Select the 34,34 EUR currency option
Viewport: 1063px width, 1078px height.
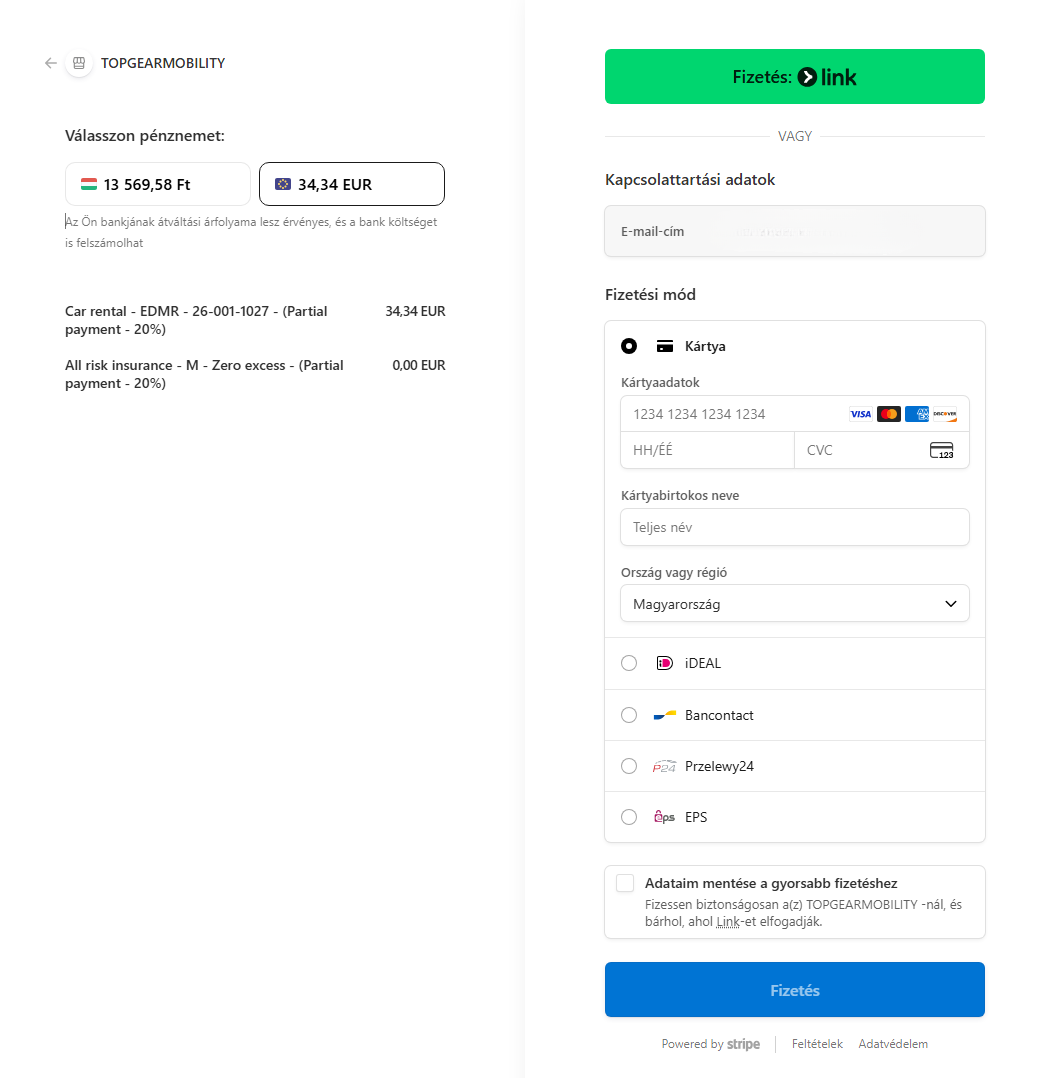(x=351, y=184)
